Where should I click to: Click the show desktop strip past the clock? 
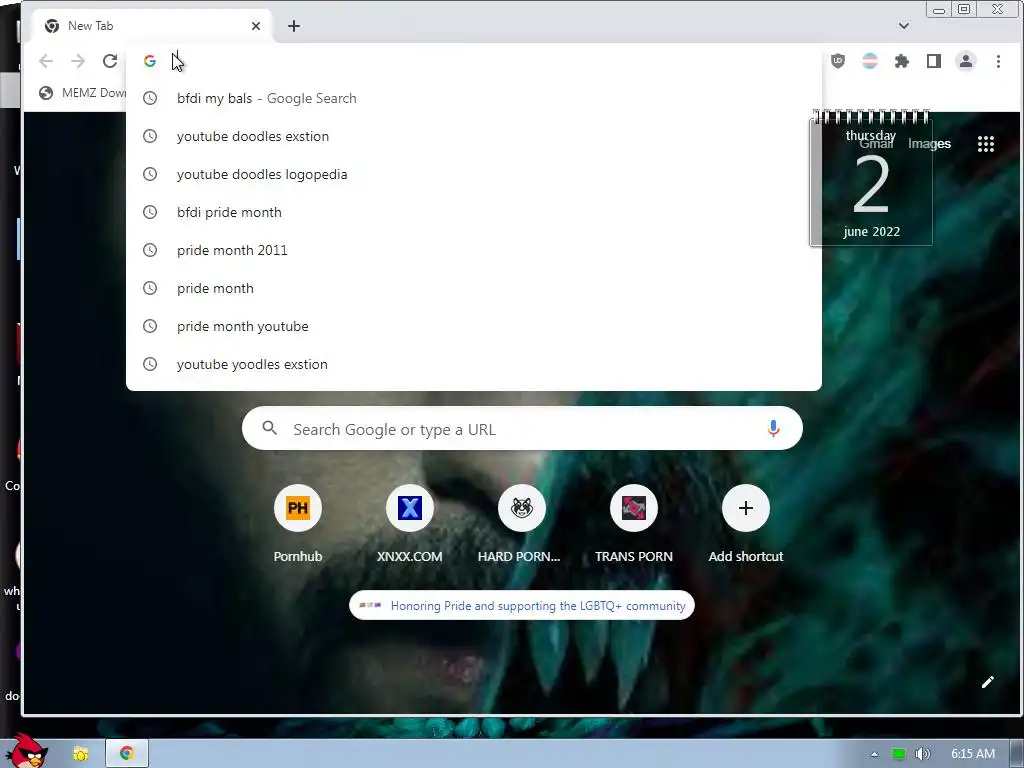pyautogui.click(x=1017, y=754)
